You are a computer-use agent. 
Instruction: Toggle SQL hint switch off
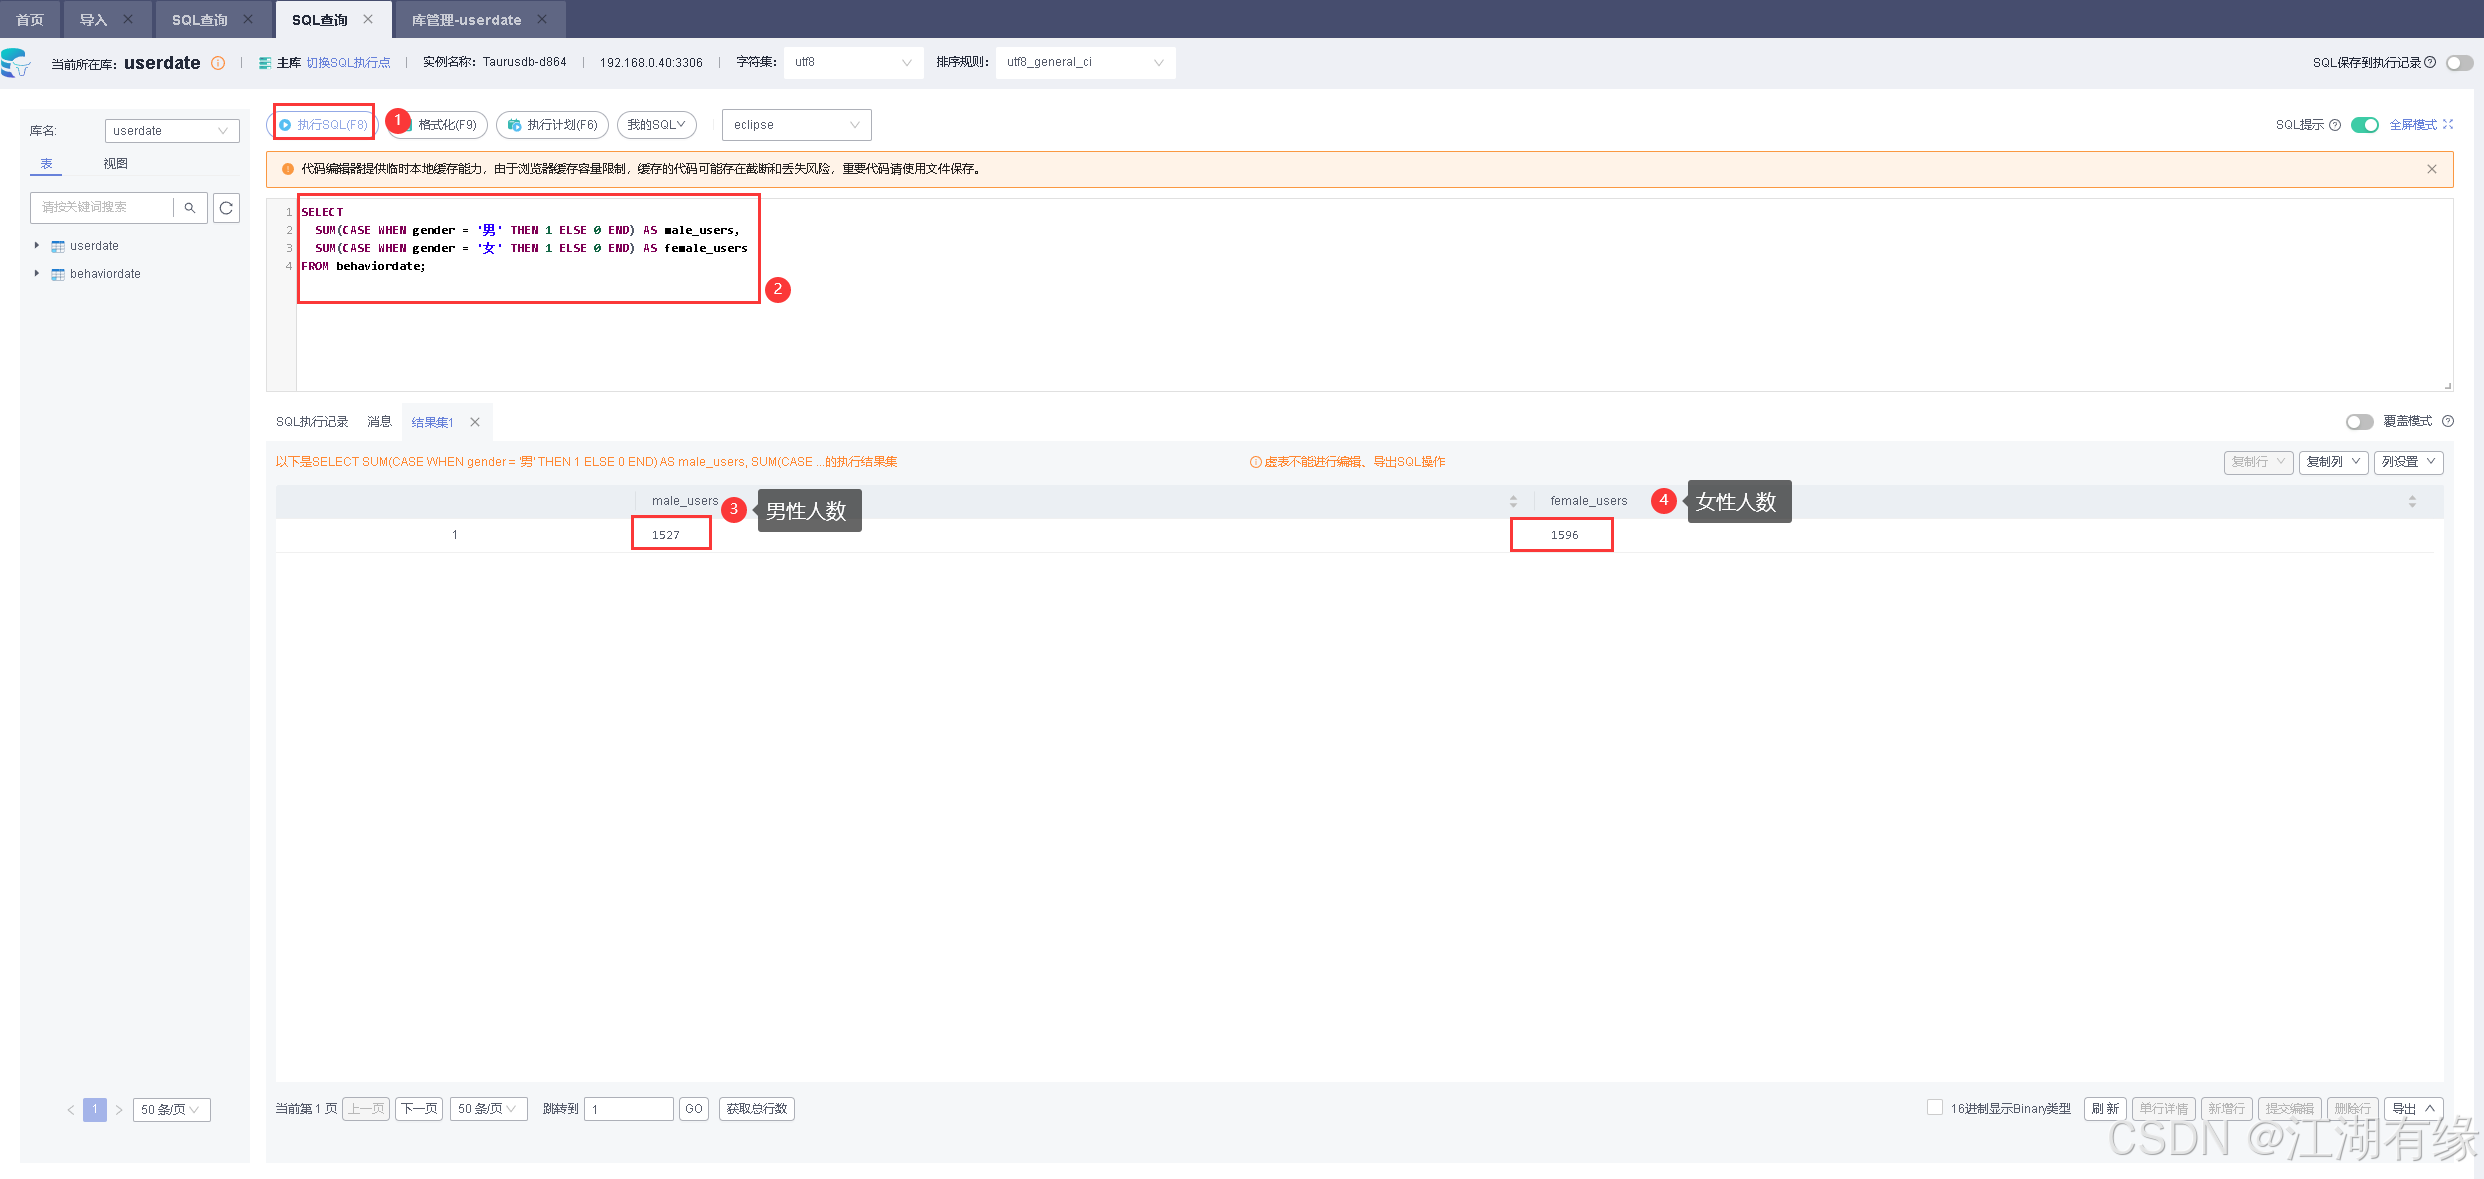tap(2364, 125)
